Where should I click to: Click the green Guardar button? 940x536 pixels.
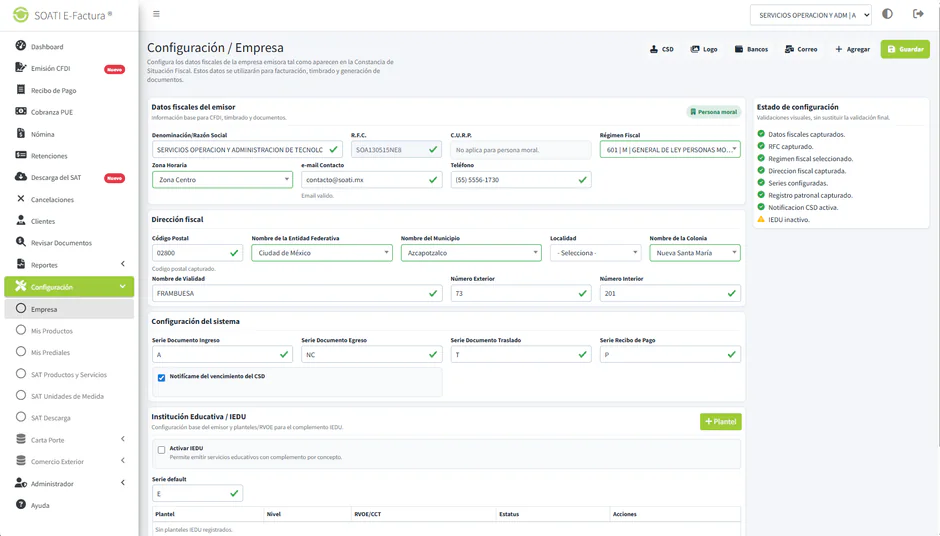pos(905,49)
